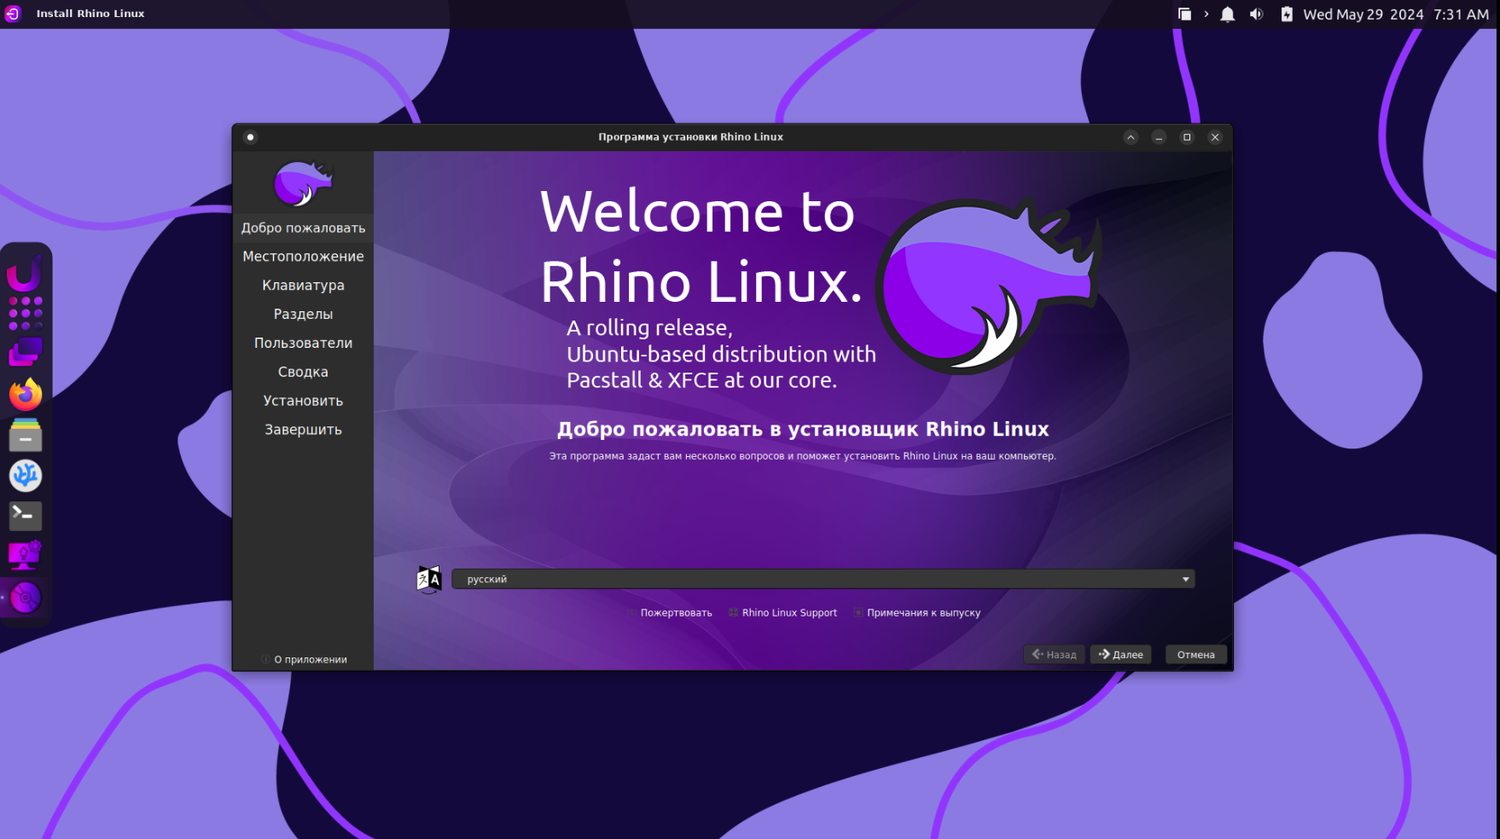Select the Пользователи step in the sidebar

(x=303, y=343)
